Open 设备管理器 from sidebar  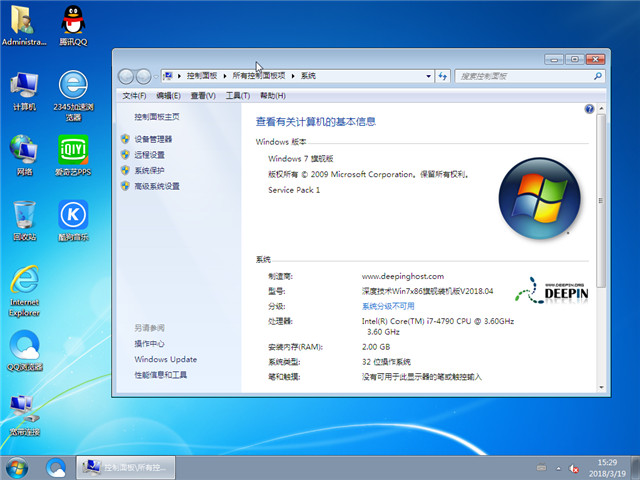click(153, 139)
